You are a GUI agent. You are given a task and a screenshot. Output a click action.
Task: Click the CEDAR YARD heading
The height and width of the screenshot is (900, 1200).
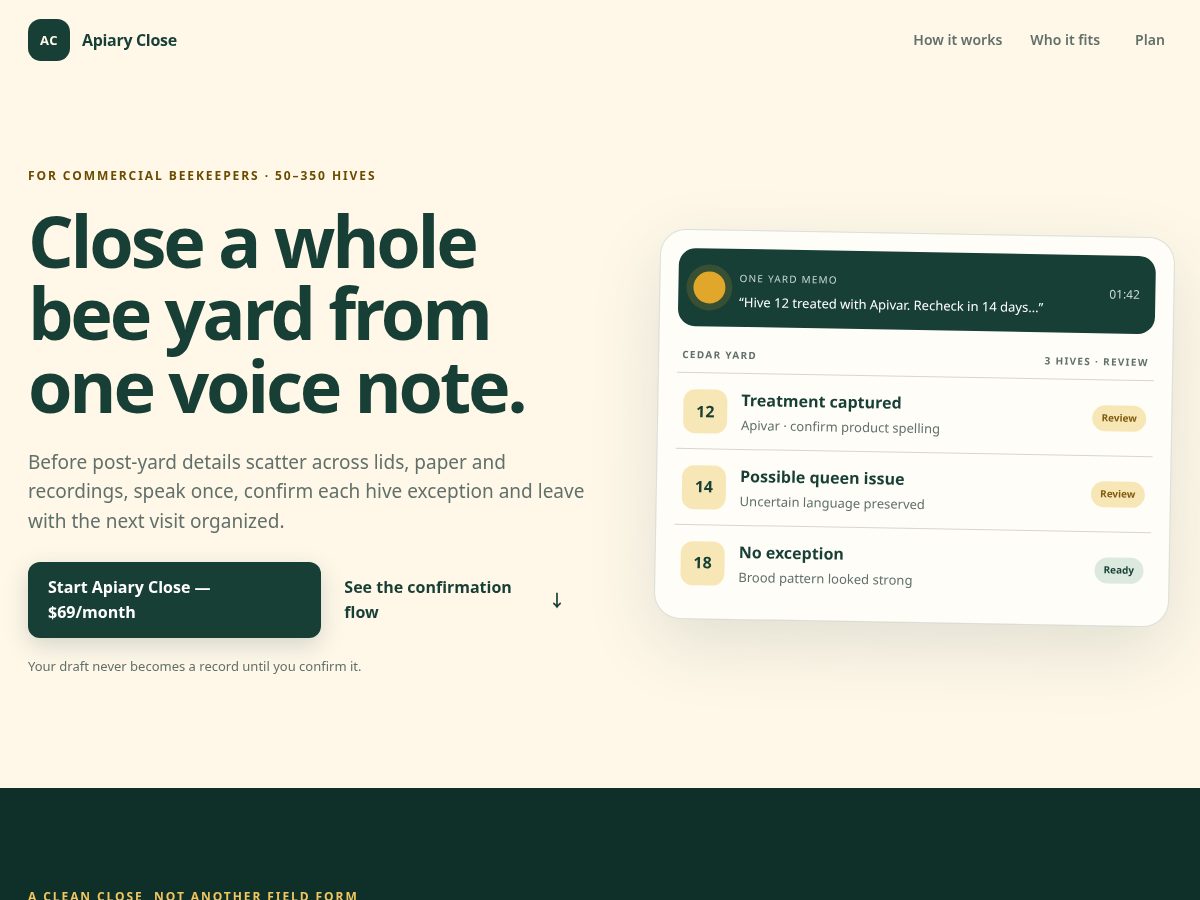click(x=719, y=355)
